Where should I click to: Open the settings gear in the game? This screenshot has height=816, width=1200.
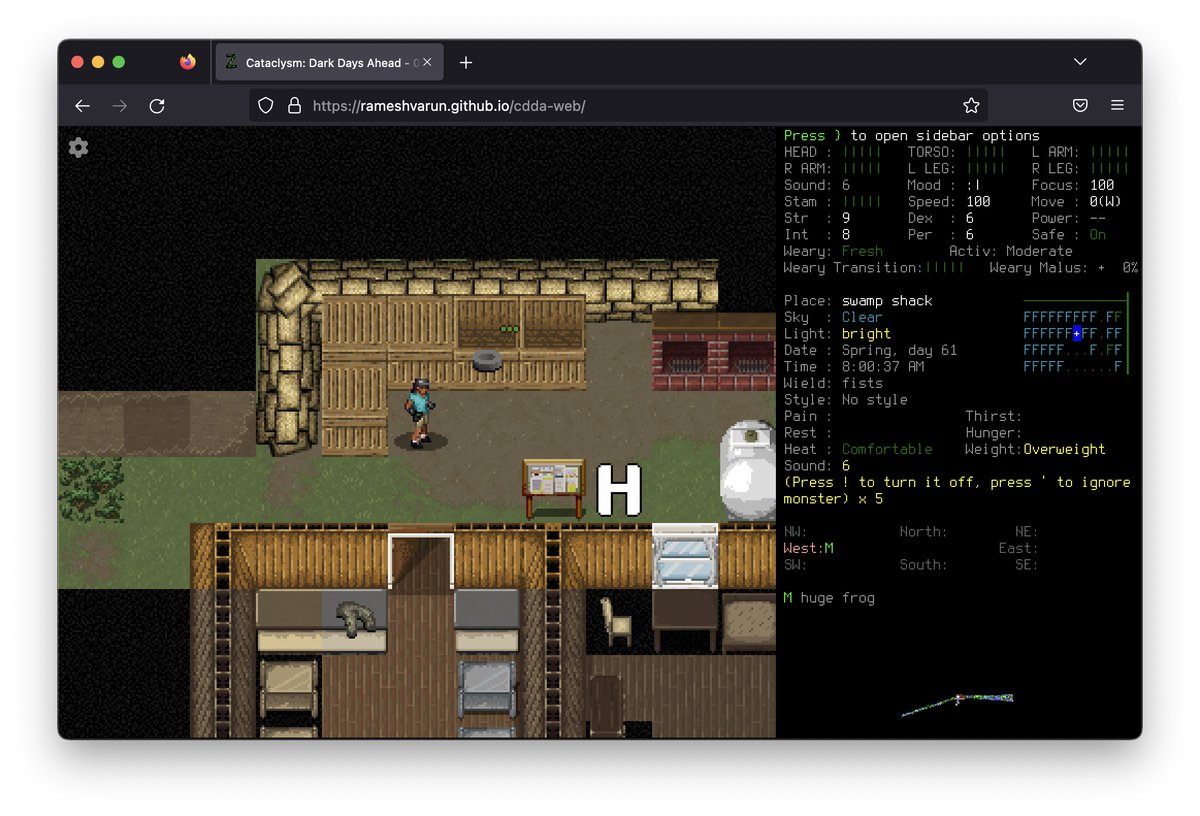click(79, 148)
